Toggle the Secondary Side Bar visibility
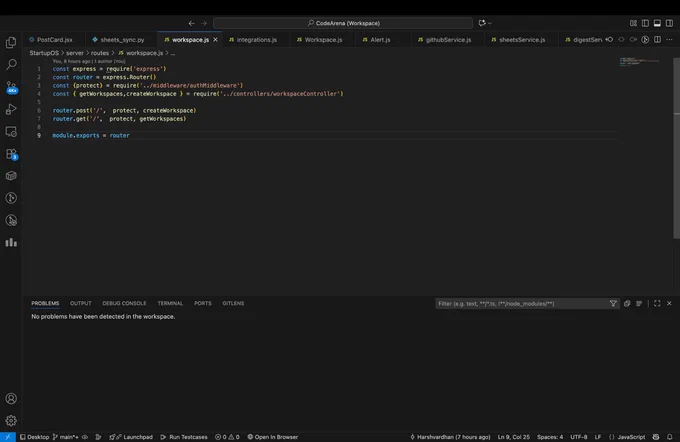The height and width of the screenshot is (442, 680). point(670,23)
